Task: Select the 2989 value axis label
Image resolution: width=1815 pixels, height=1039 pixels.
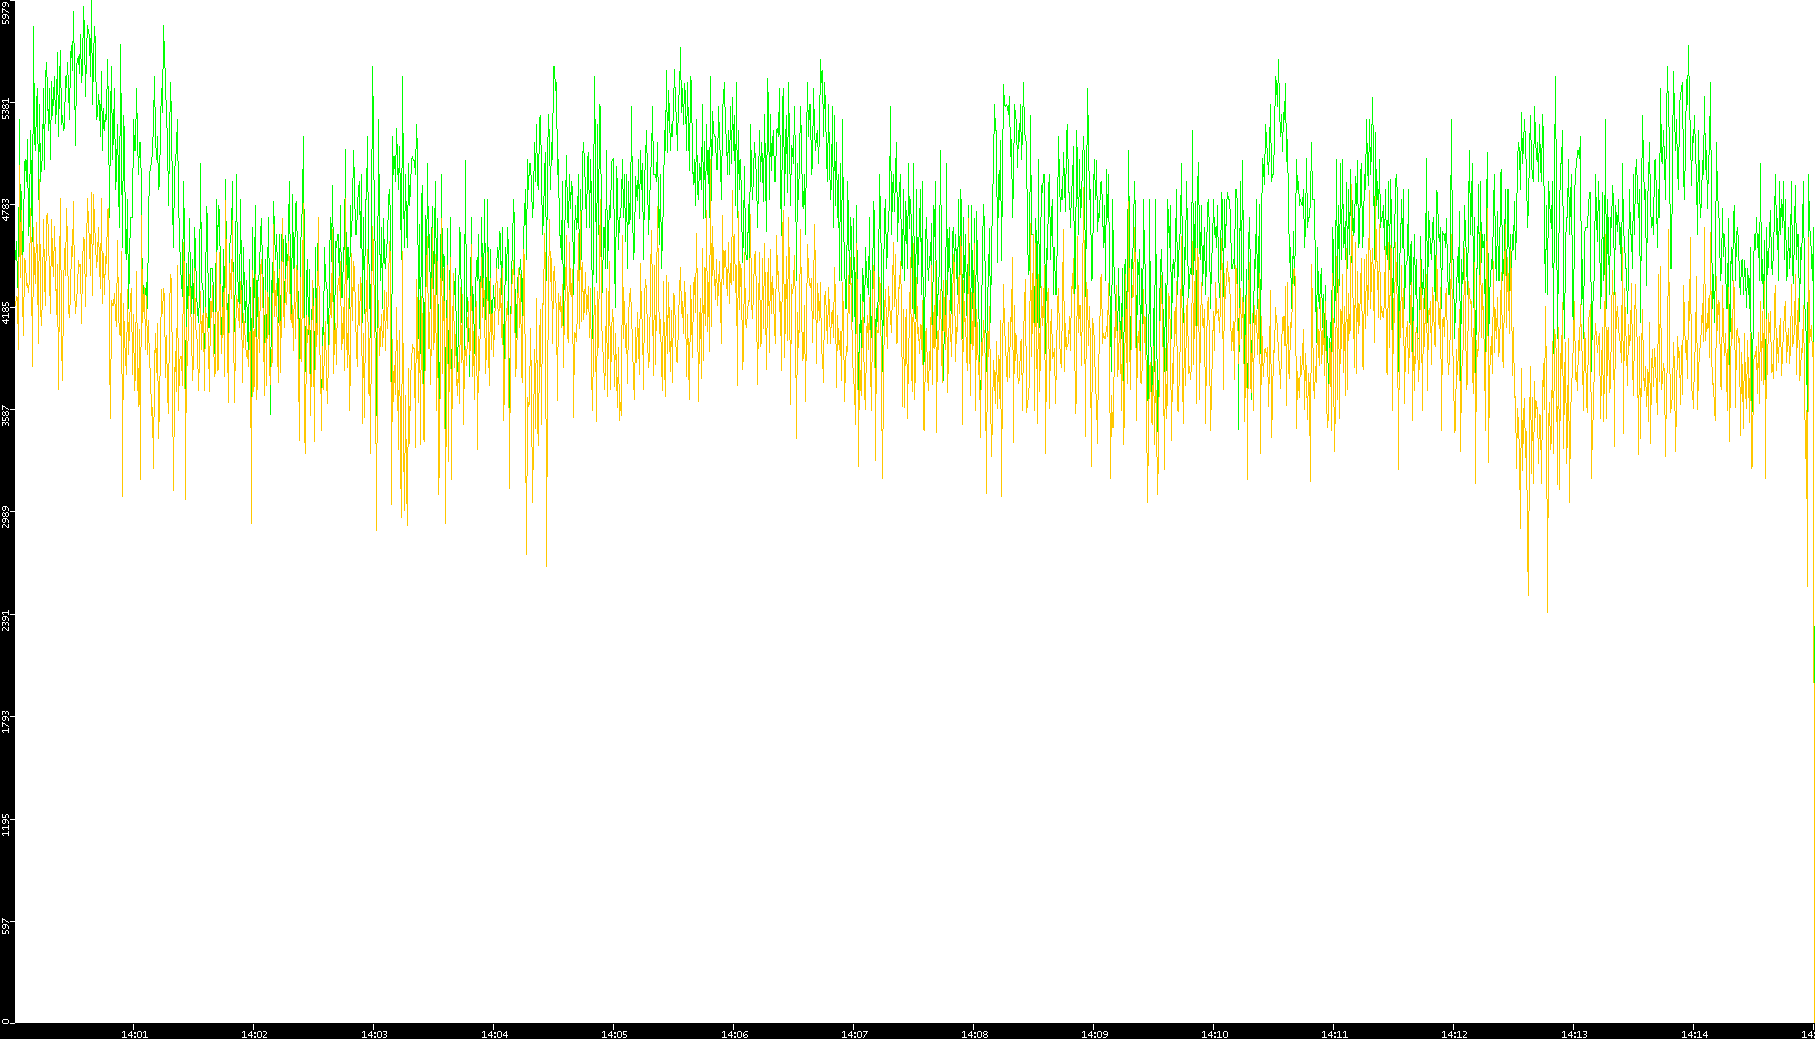Action: coord(7,517)
